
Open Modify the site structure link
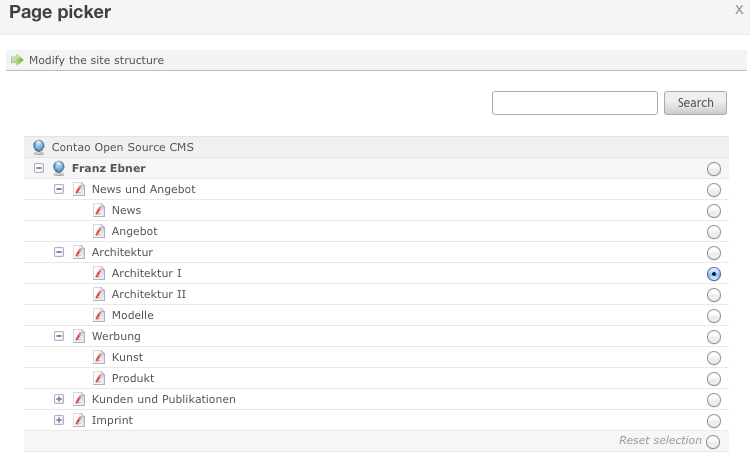coord(96,60)
